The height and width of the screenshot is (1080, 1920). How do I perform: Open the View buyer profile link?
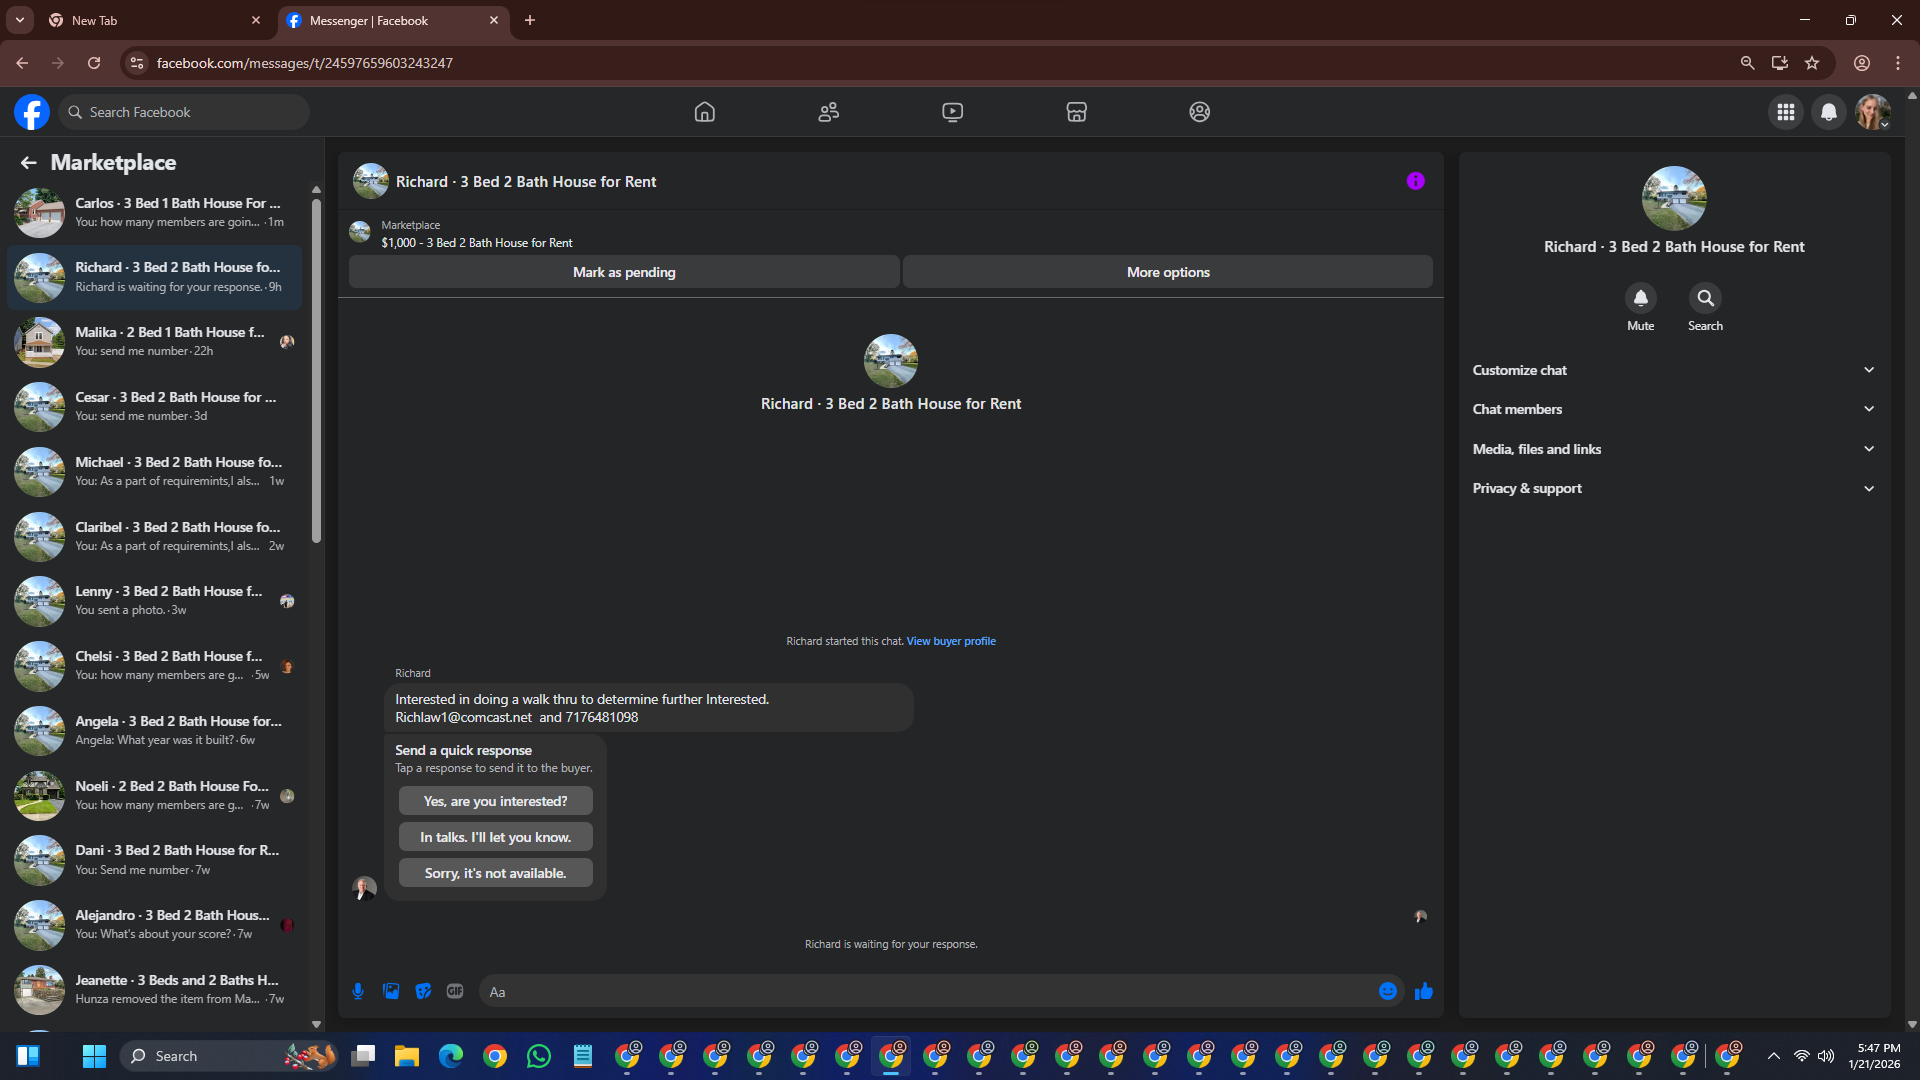(x=951, y=641)
